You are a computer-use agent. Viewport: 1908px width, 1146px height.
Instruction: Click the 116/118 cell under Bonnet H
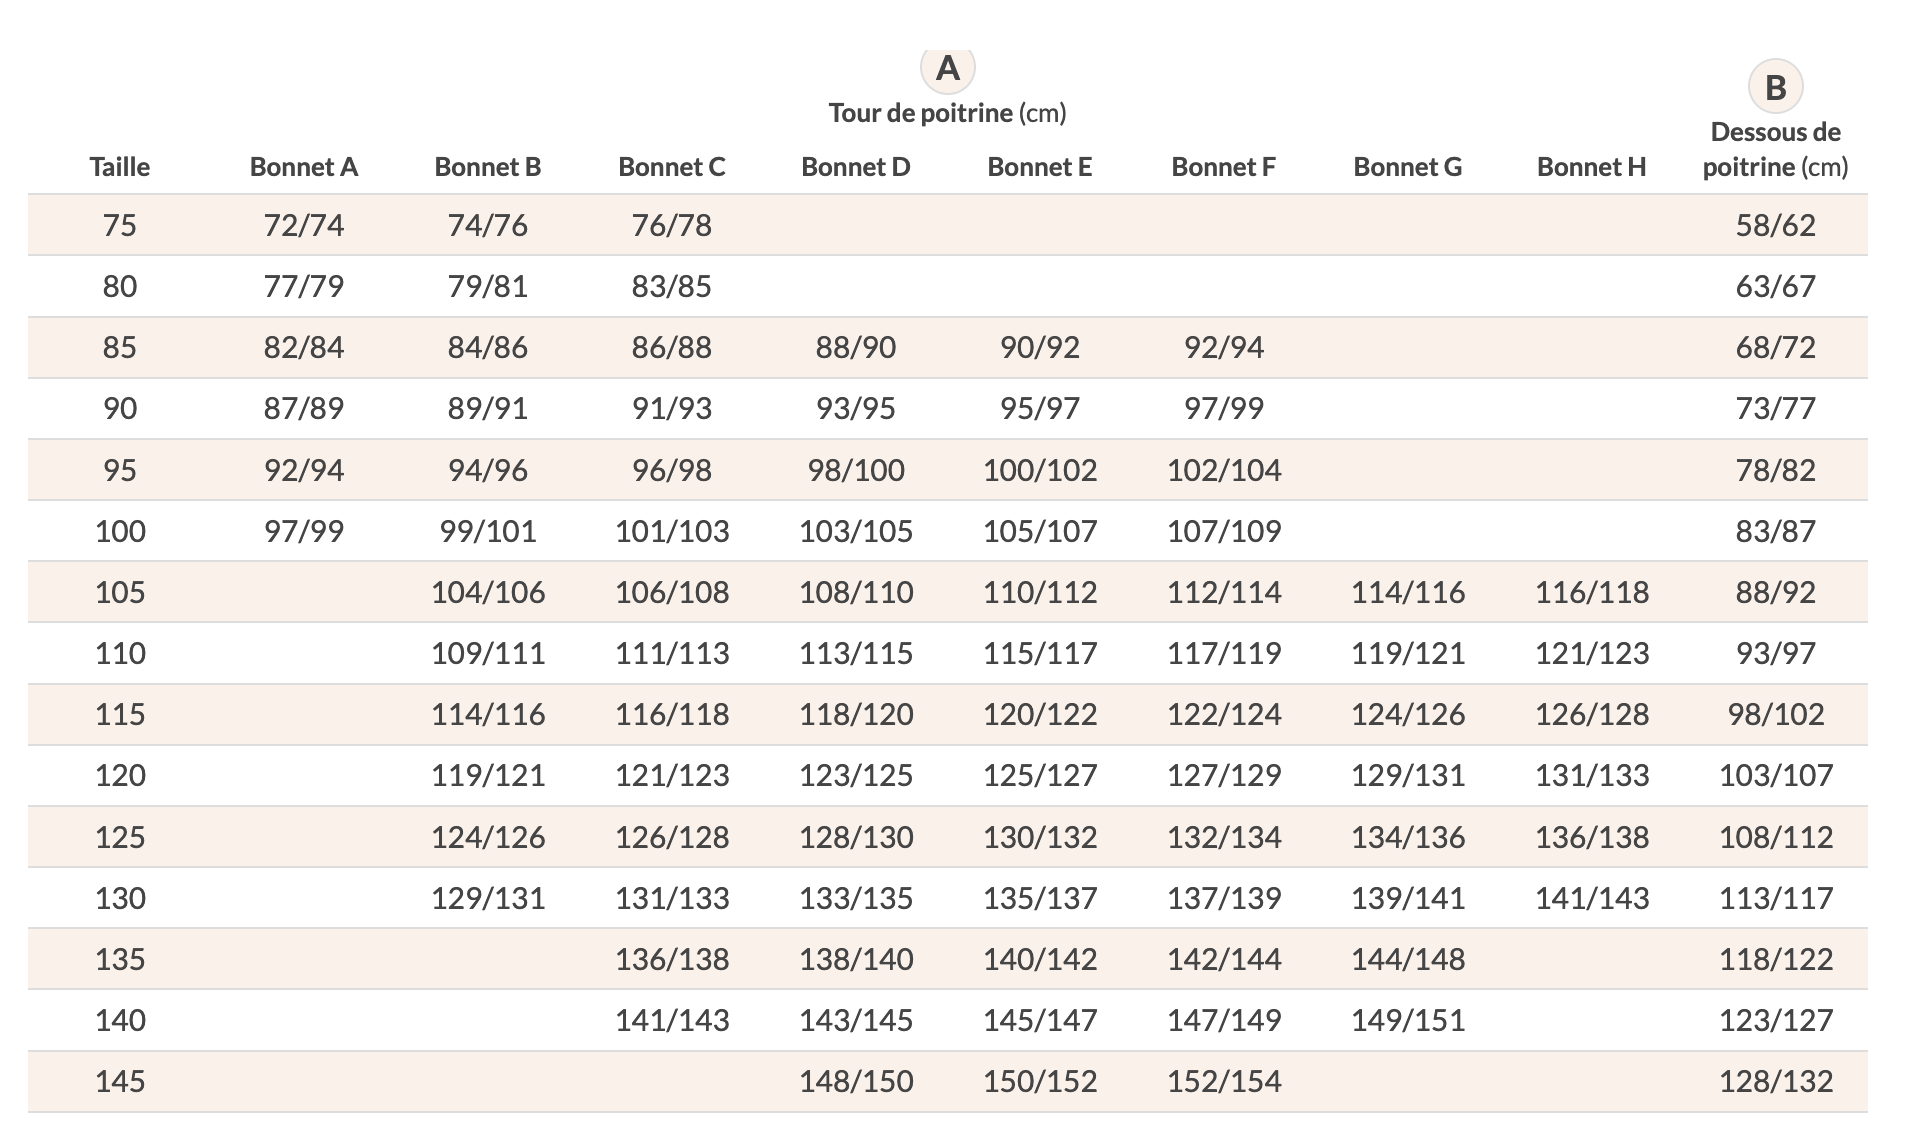pyautogui.click(x=1592, y=592)
